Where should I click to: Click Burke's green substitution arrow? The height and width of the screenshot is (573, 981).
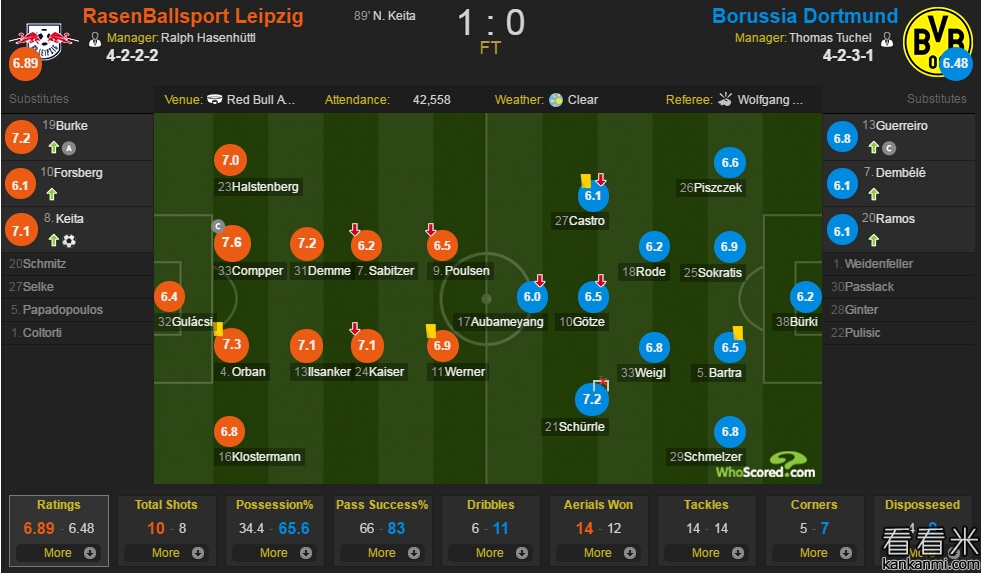(x=53, y=148)
